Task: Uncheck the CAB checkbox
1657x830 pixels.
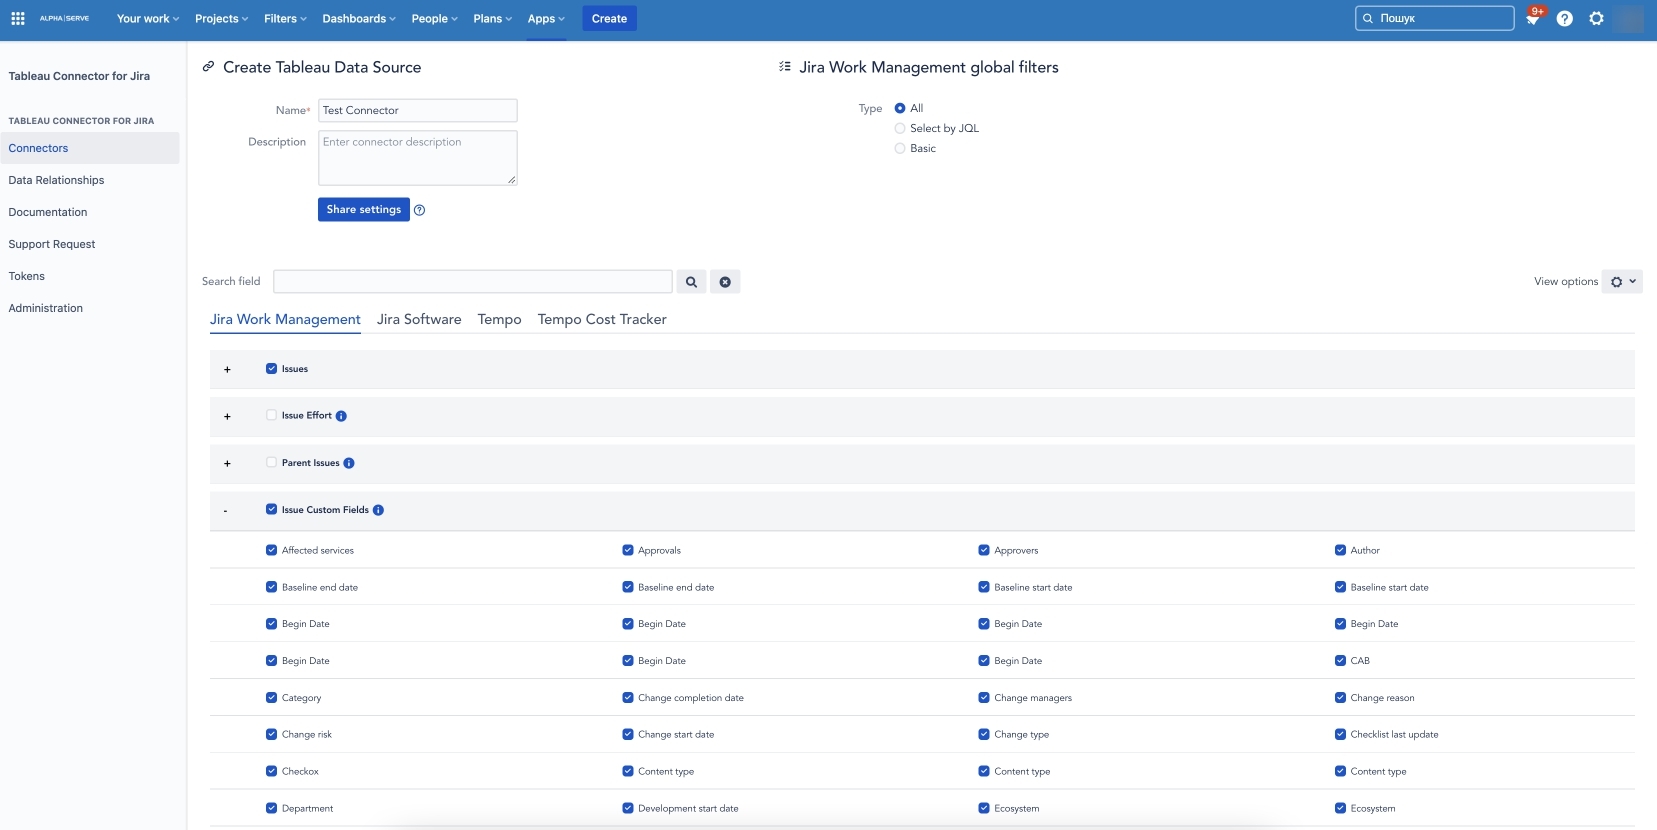Action: 1340,660
